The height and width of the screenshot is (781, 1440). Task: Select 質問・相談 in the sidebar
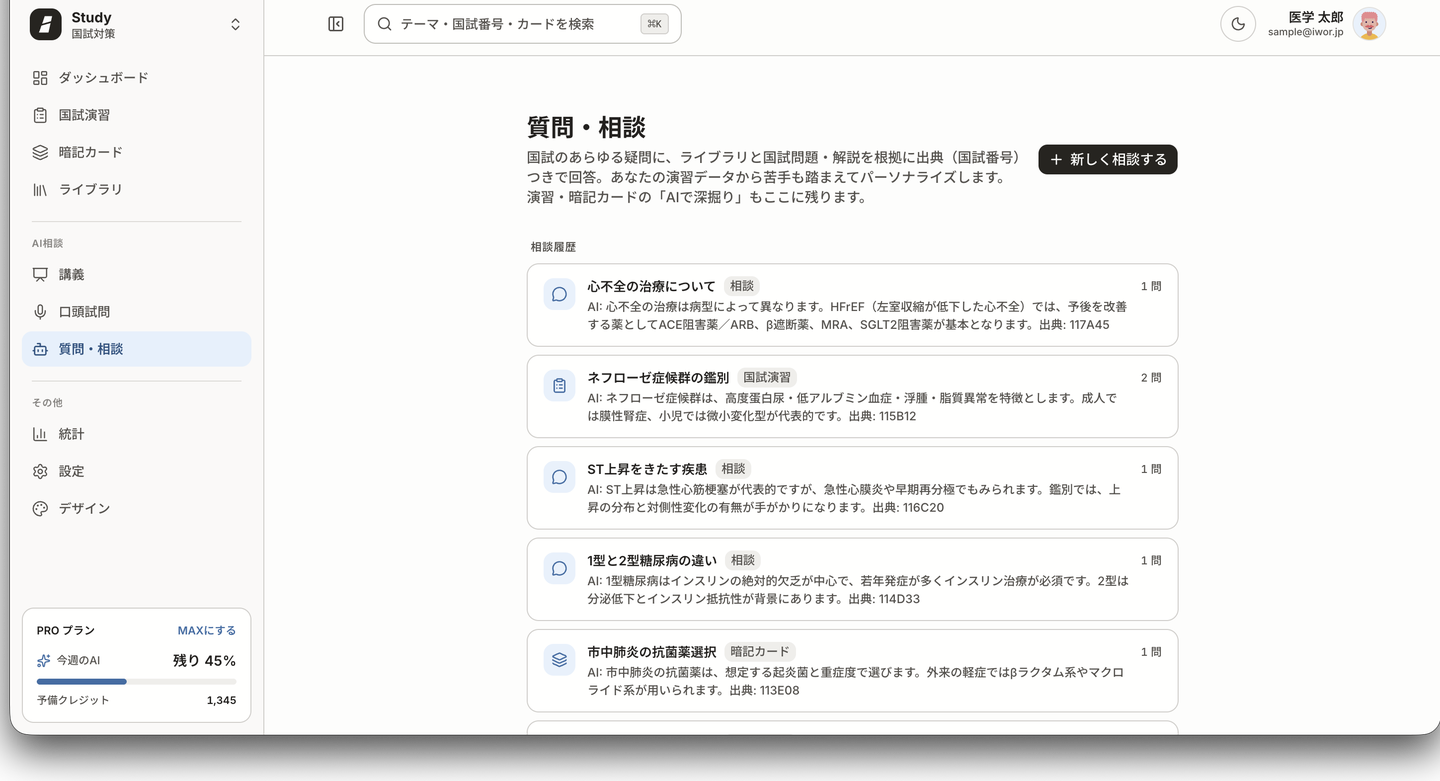point(136,349)
